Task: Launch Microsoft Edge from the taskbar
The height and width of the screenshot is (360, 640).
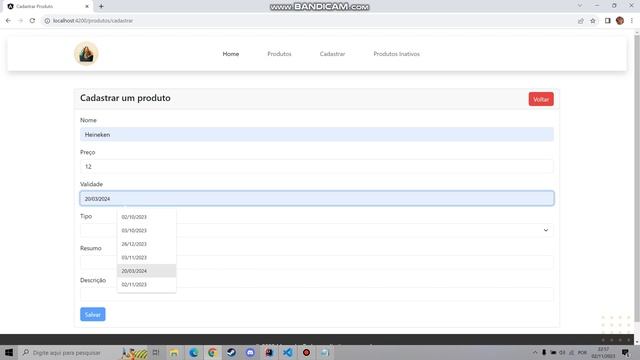Action: coord(193,353)
